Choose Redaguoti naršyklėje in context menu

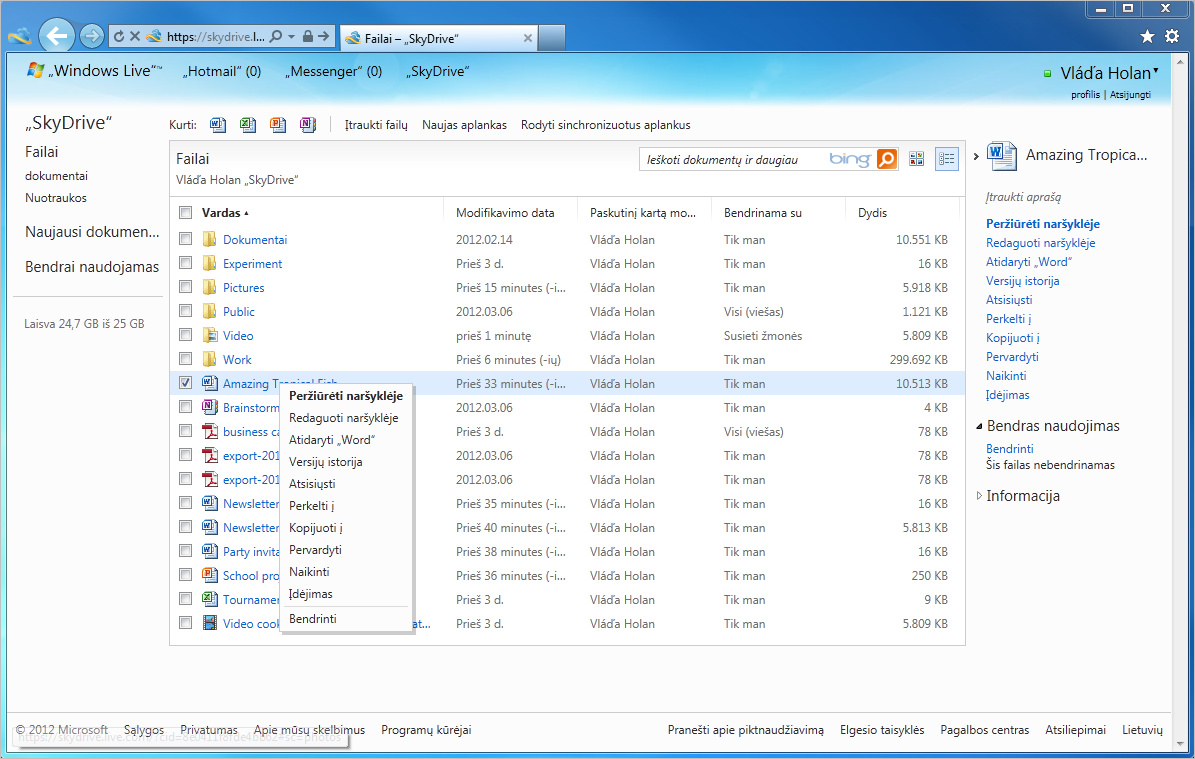tap(344, 418)
